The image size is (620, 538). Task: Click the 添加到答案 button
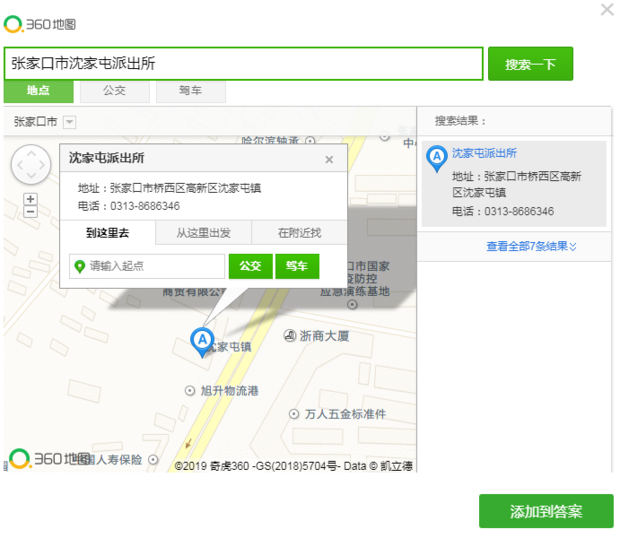click(x=546, y=511)
